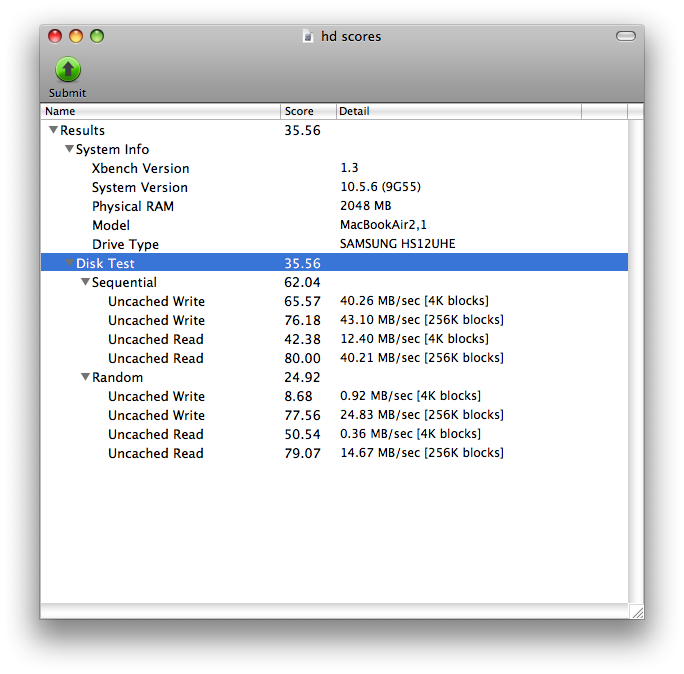Click the hd scores document icon in title bar
The height and width of the screenshot is (674, 684).
(308, 36)
